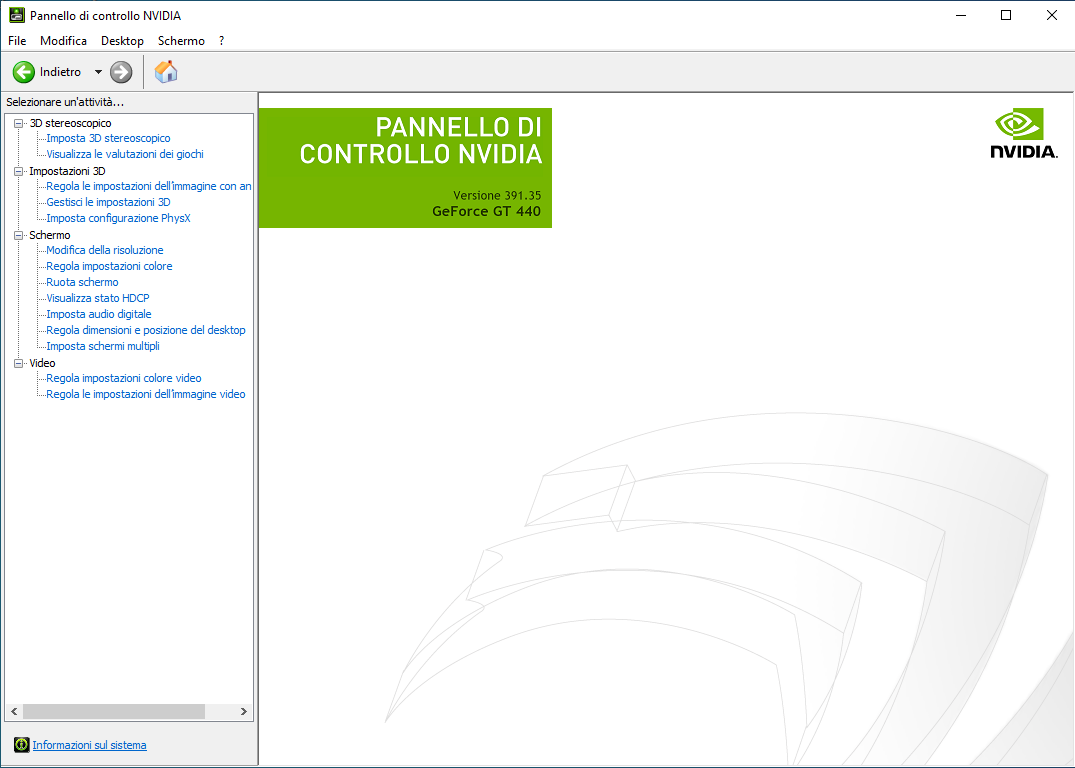The image size is (1075, 768).
Task: Open the ? help menu
Action: (221, 41)
